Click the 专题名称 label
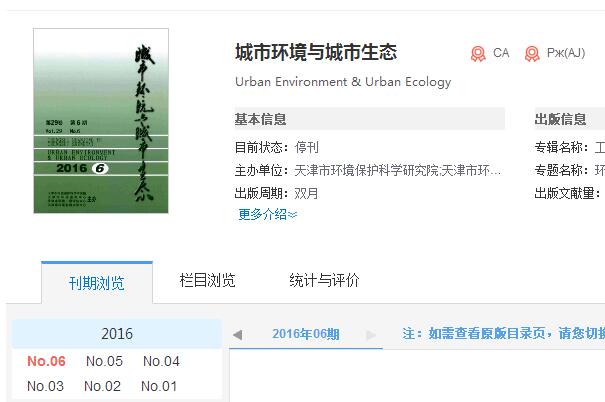The image size is (605, 402). (x=562, y=170)
